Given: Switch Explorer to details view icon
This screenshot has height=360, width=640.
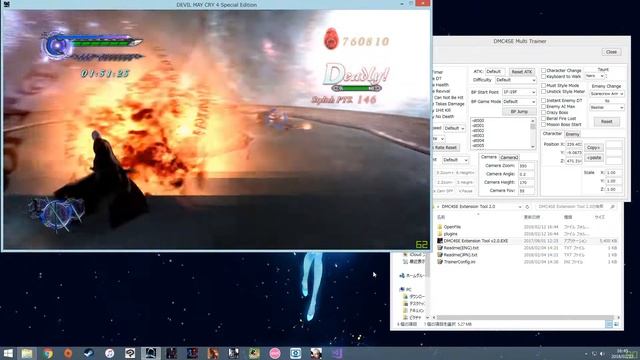Looking at the screenshot, I should click(609, 324).
